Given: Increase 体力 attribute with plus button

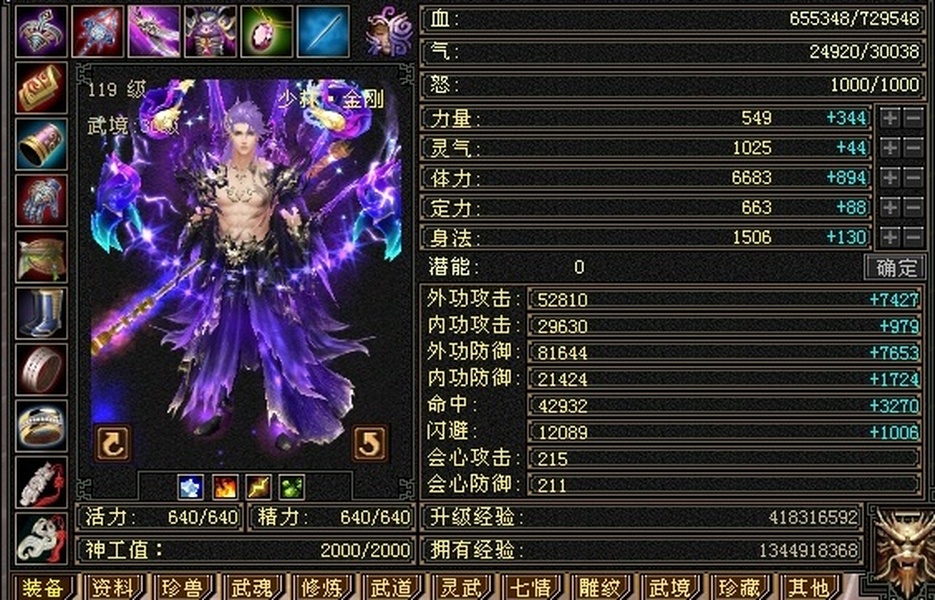Looking at the screenshot, I should [890, 178].
